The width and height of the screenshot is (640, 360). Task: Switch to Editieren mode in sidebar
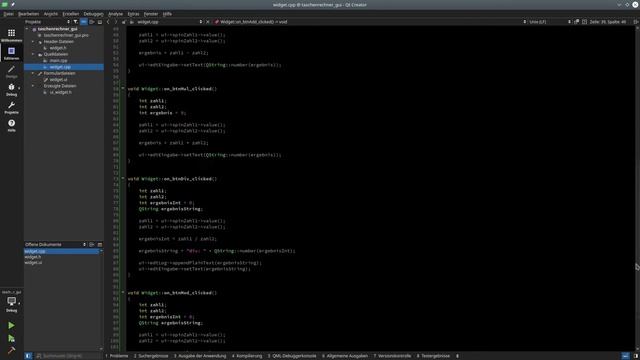coord(11,53)
